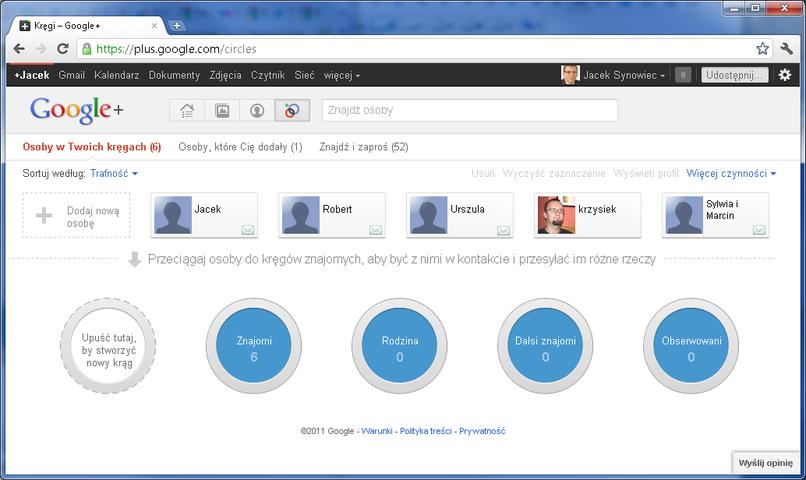This screenshot has width=806, height=480.
Task: Click the Udostępnij button
Action: coord(735,75)
